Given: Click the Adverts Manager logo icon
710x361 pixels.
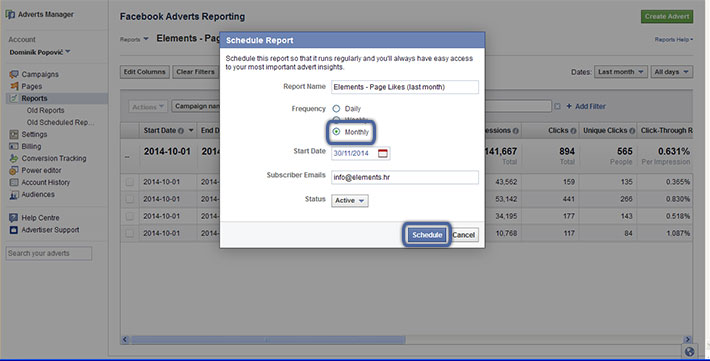Looking at the screenshot, I should (10, 14).
